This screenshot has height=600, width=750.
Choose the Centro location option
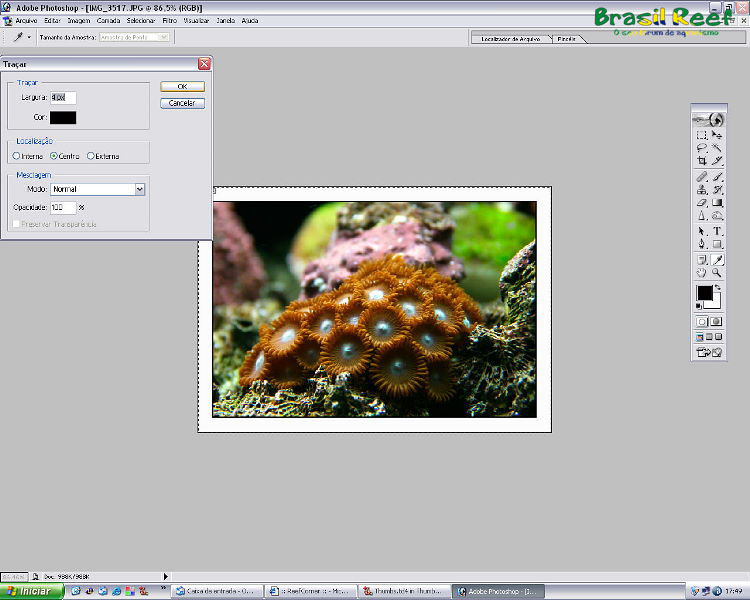click(54, 156)
